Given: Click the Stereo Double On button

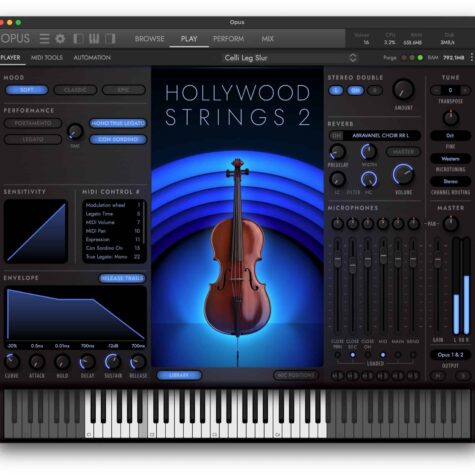Looking at the screenshot, I should 355,90.
